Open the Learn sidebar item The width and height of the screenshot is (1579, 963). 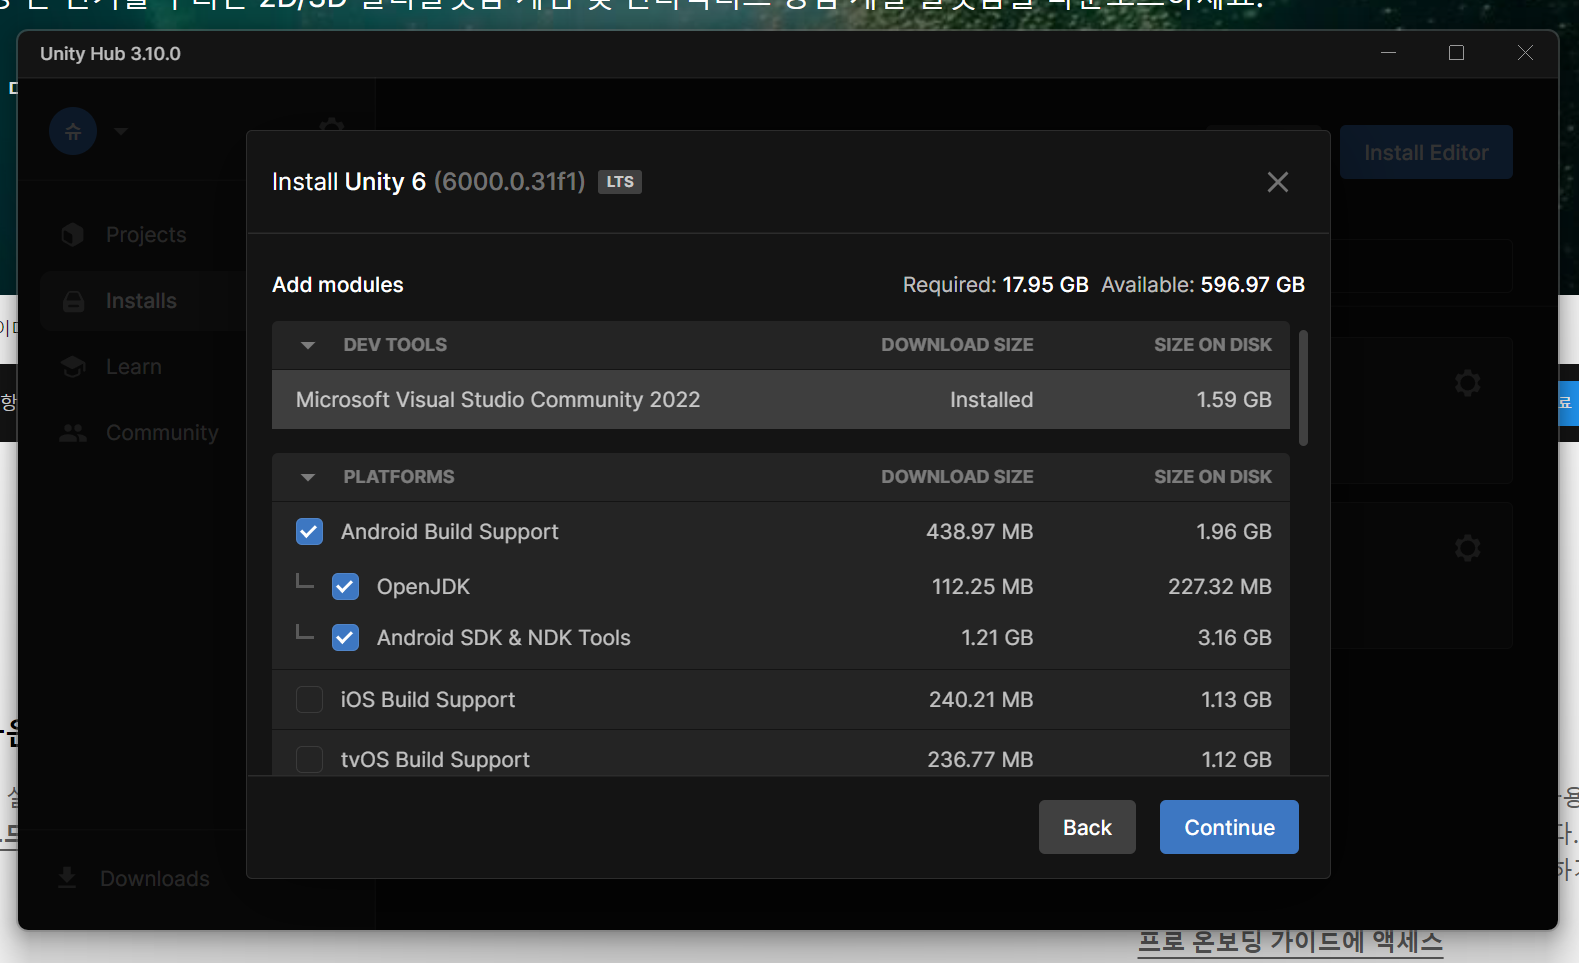tap(134, 367)
